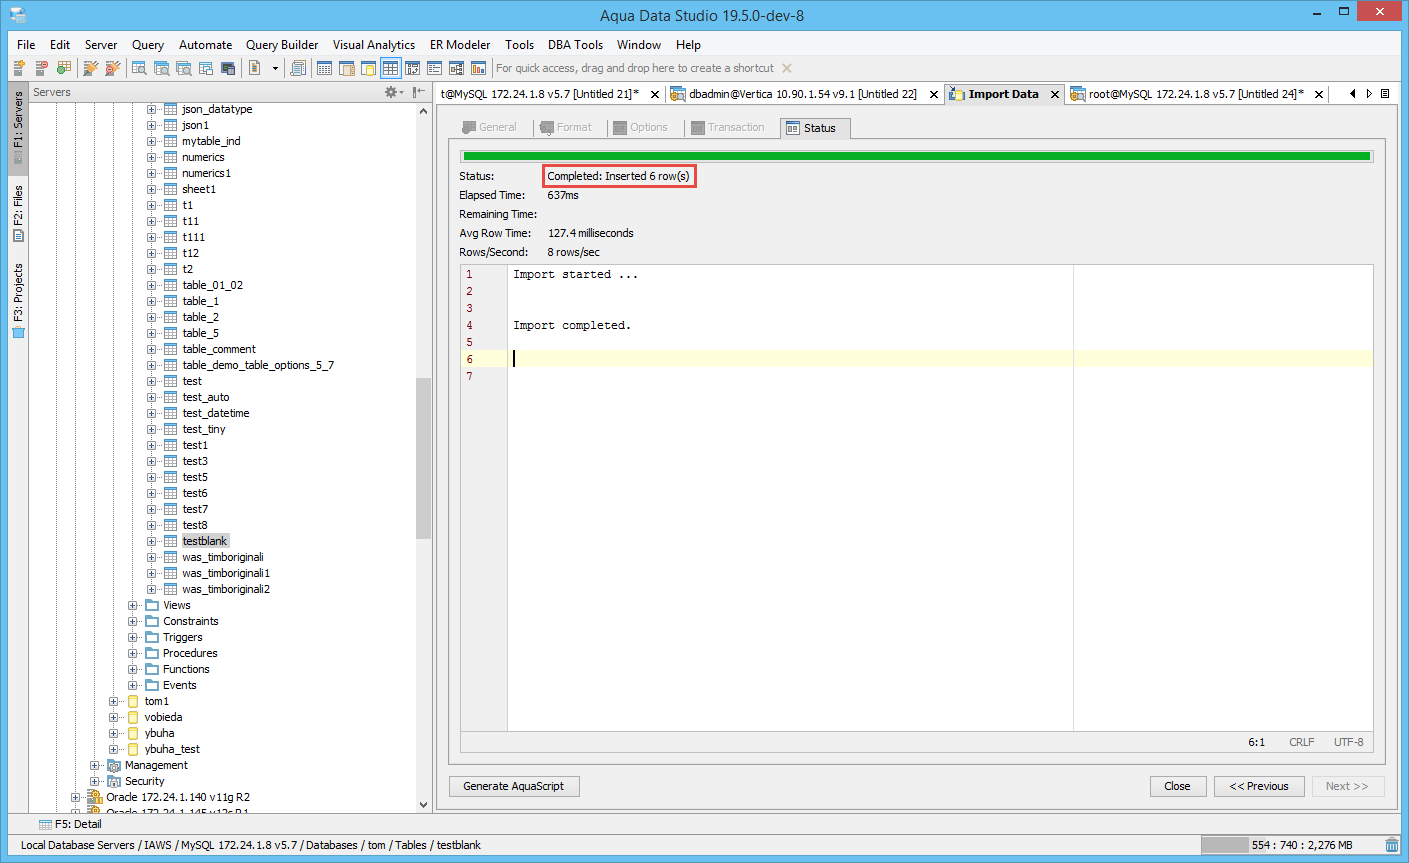Expand the Procedures folder
Image resolution: width=1409 pixels, height=863 pixels.
coord(133,653)
